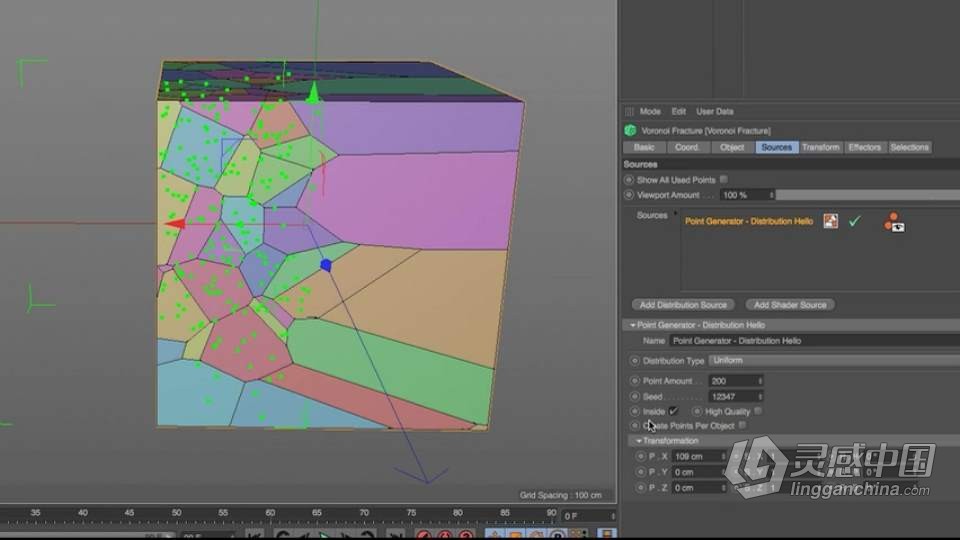
Task: Enable the Show All Used Points checkbox
Action: tap(724, 180)
